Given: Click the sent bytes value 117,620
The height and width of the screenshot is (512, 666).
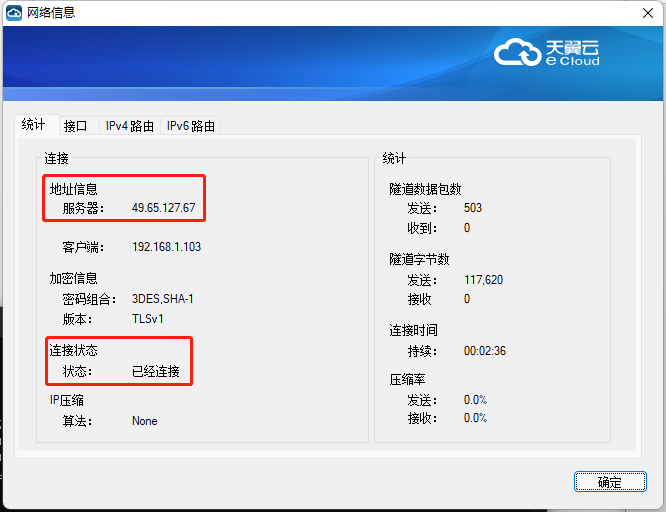Looking at the screenshot, I should coord(483,280).
